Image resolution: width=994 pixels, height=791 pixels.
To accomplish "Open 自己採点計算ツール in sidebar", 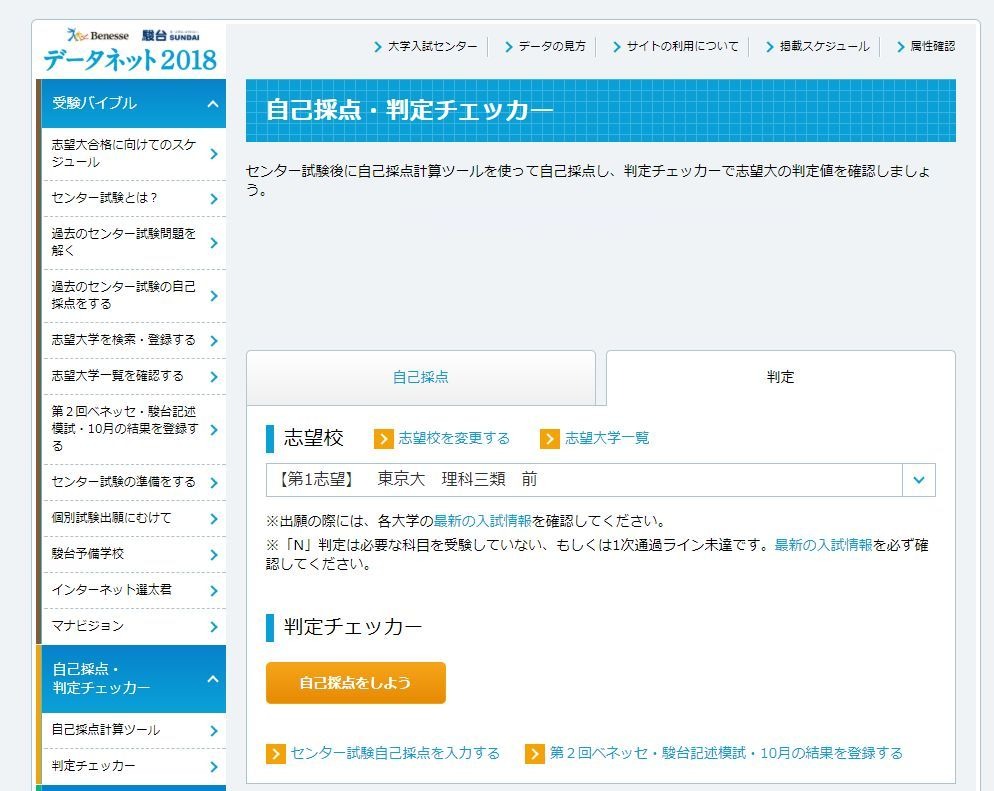I will coord(106,730).
